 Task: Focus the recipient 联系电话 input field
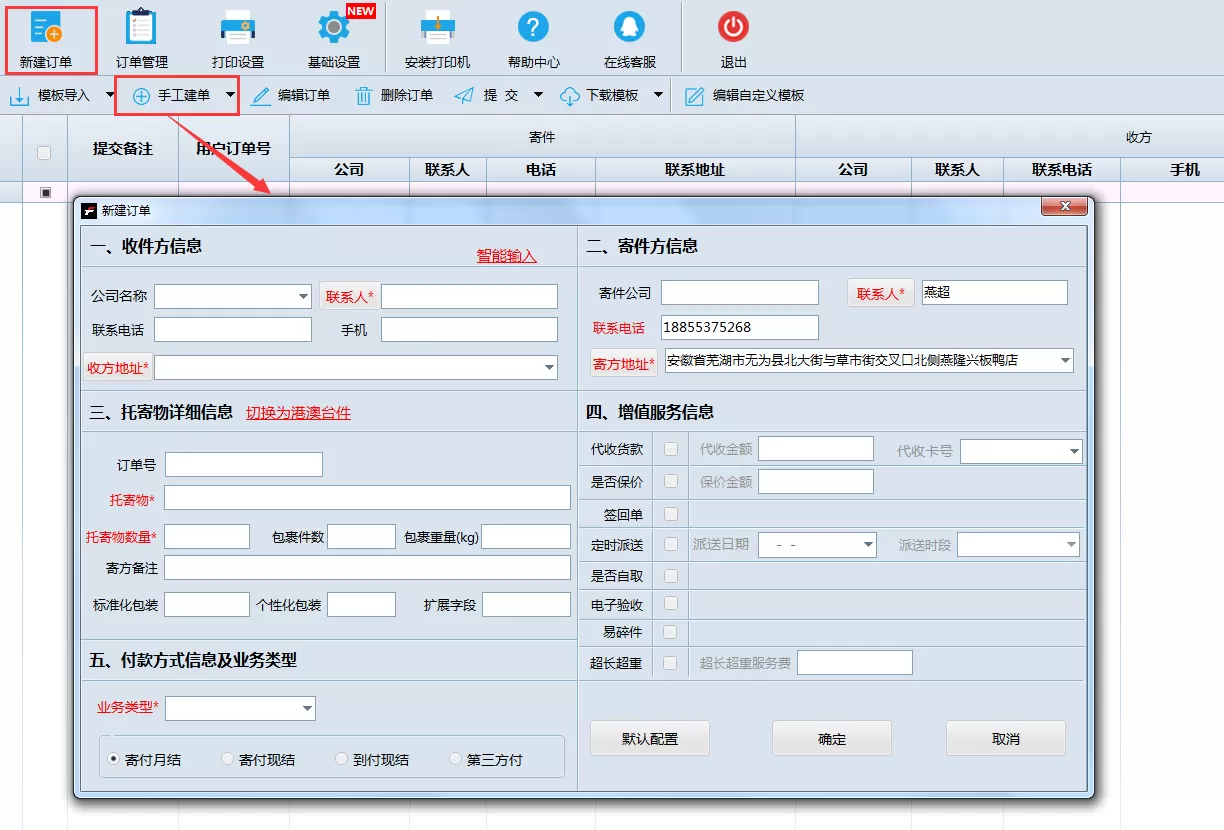pyautogui.click(x=233, y=330)
